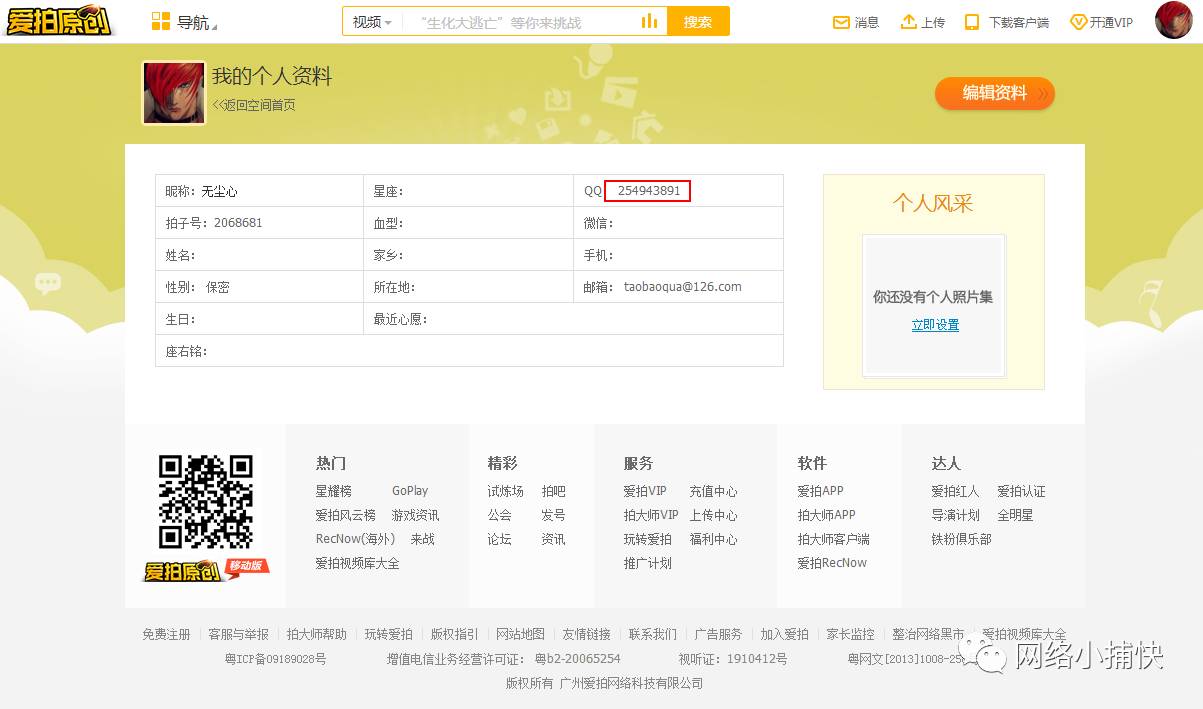Screen dimensions: 1203x709
Task: Click the 搜索 search button
Action: point(698,21)
